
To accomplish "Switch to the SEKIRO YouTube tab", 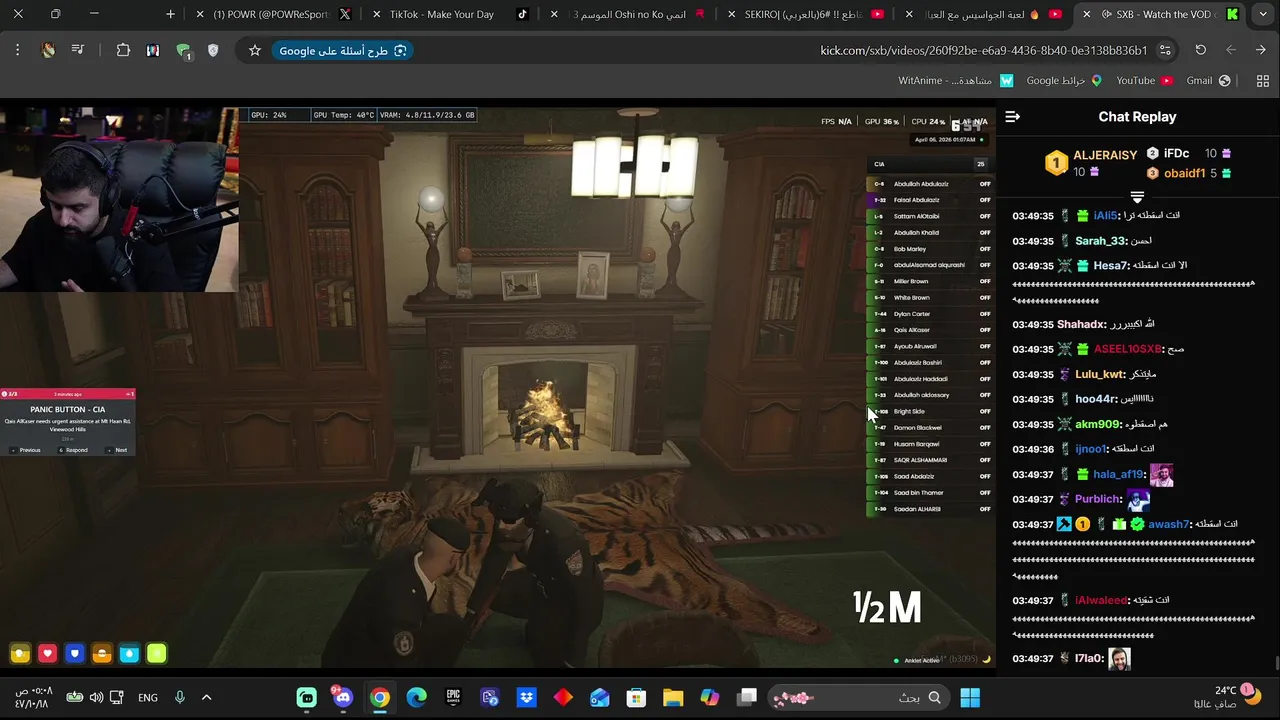I will coord(805,15).
